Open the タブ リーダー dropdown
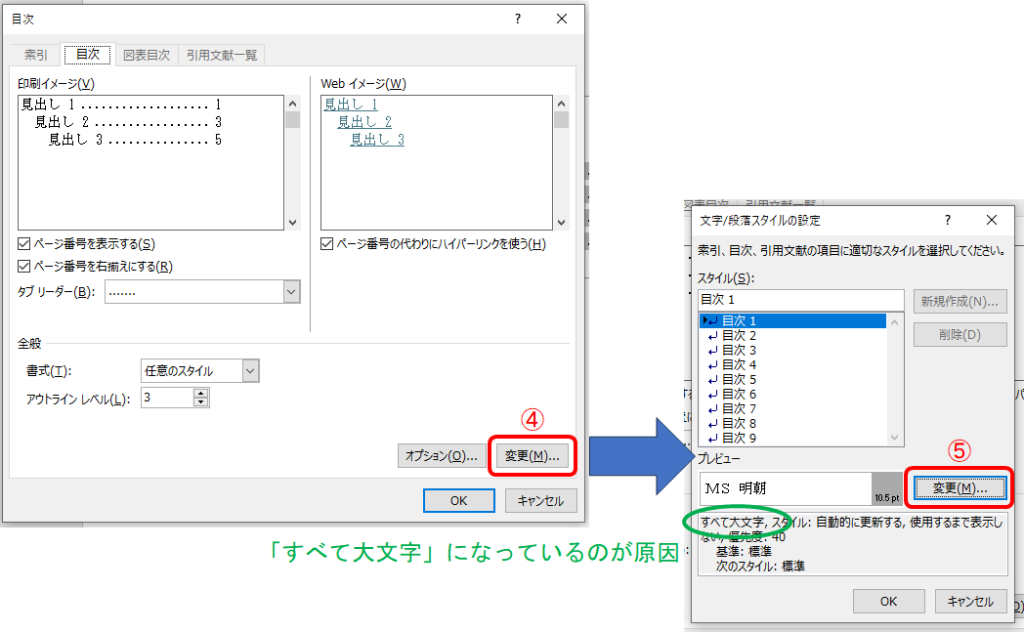 (291, 292)
